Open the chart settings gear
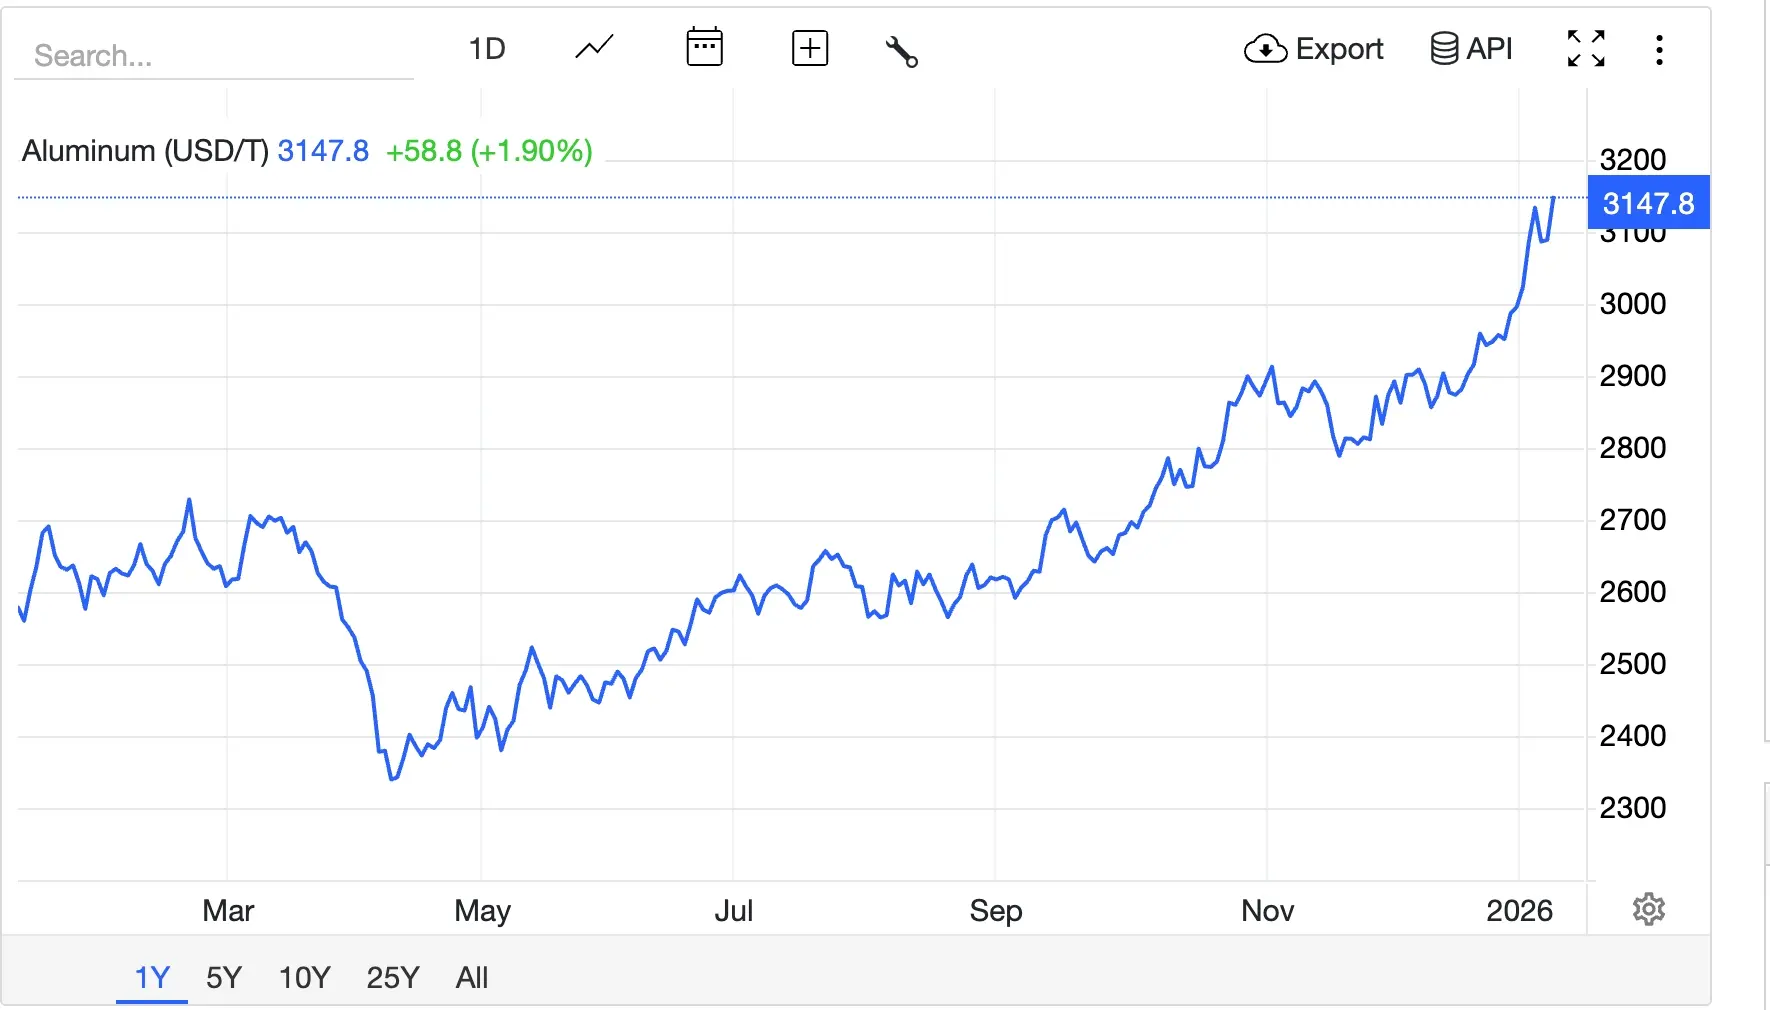Viewport: 1770px width, 1010px height. click(x=1648, y=908)
